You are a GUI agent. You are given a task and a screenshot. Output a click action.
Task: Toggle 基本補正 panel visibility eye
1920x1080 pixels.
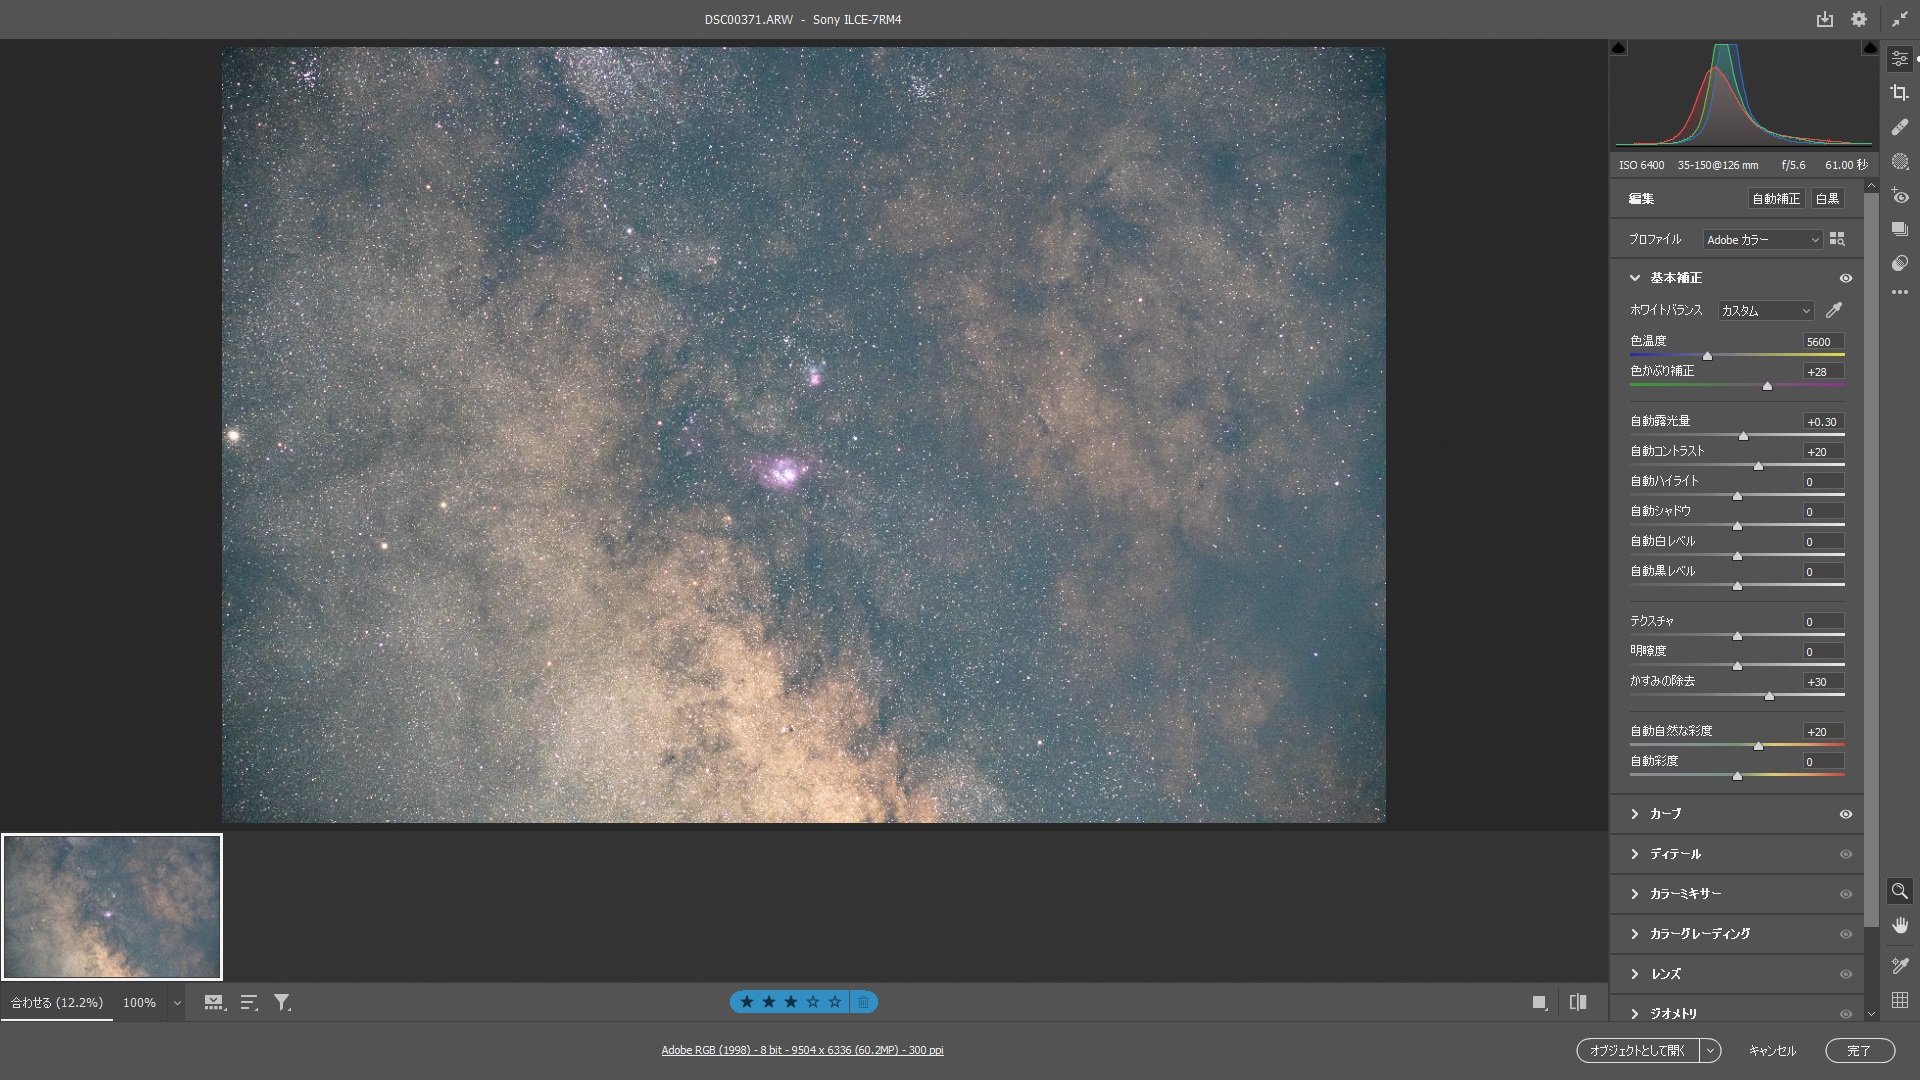pos(1846,278)
